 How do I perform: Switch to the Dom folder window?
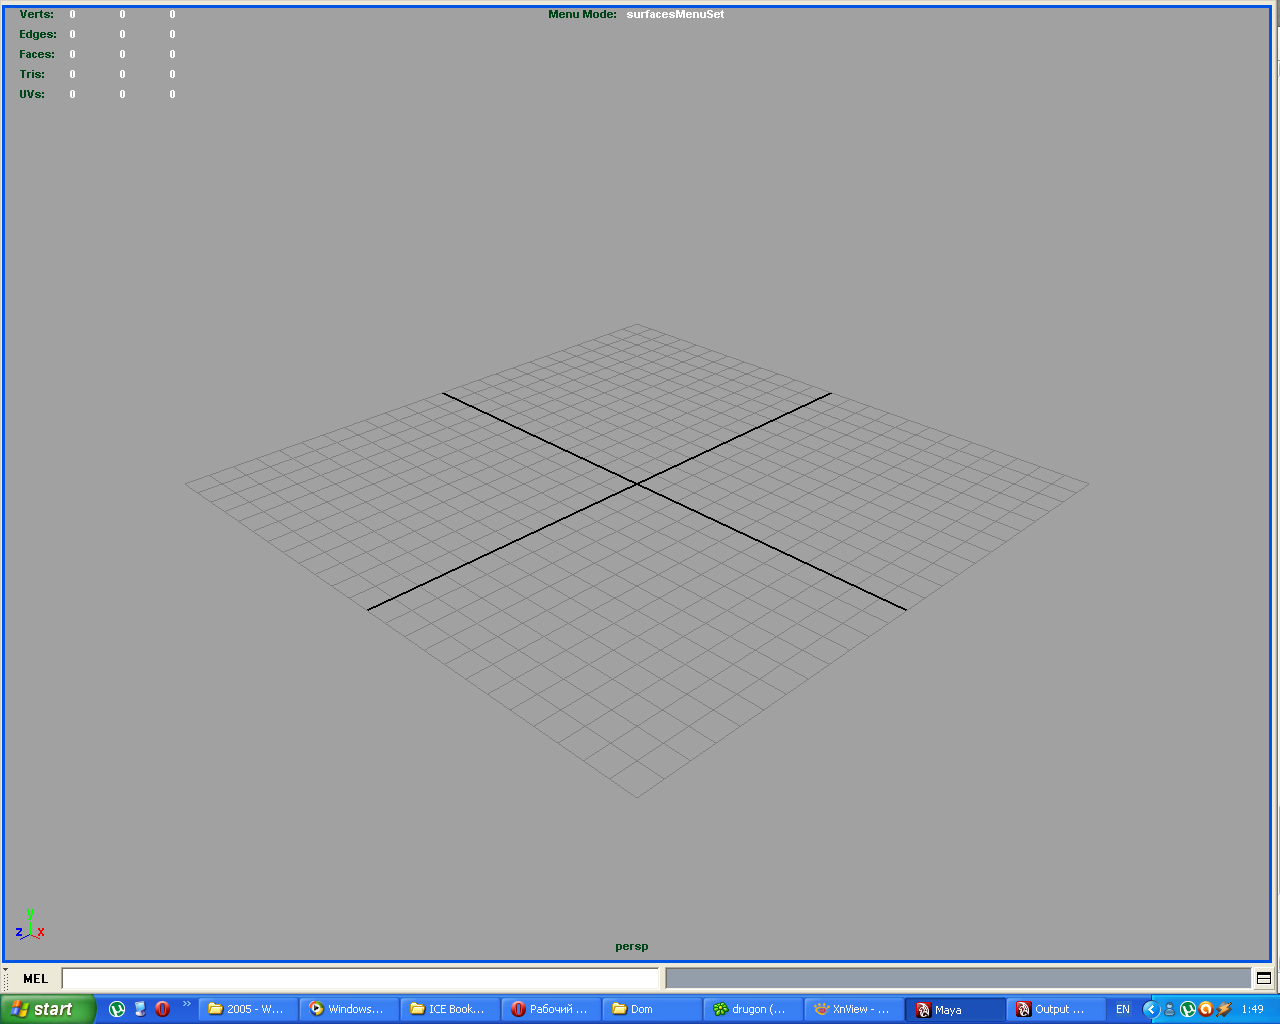[x=652, y=1009]
